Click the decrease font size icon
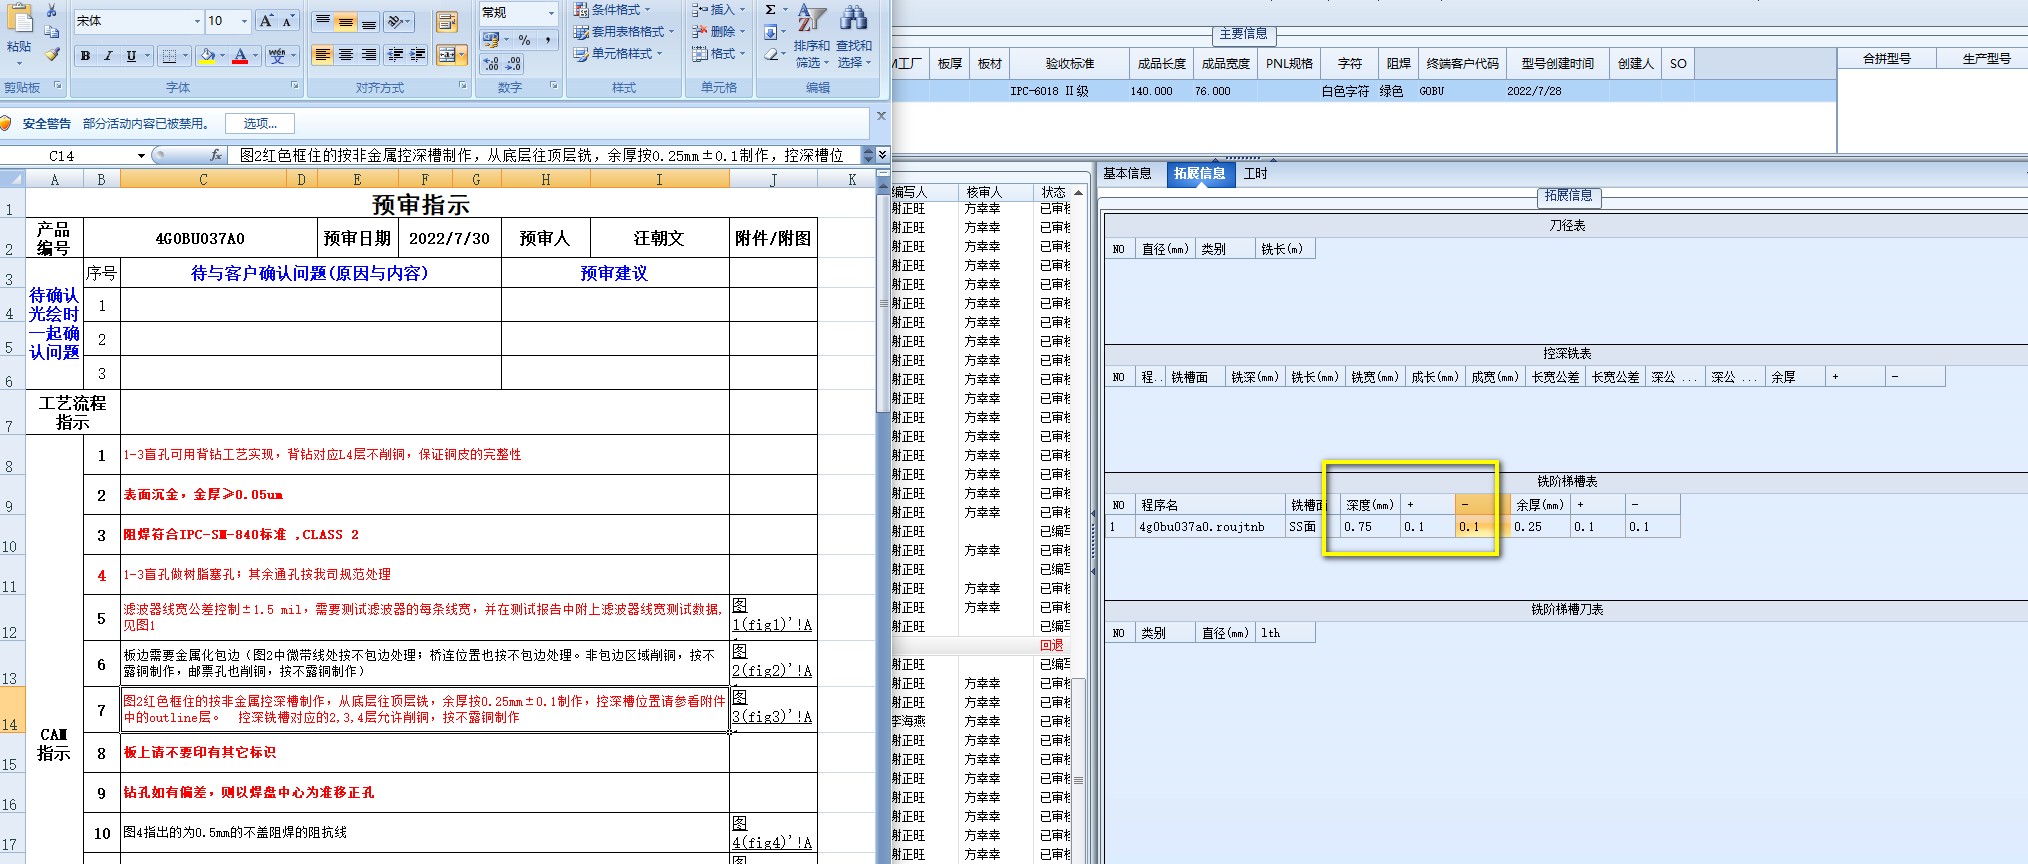 click(x=287, y=21)
